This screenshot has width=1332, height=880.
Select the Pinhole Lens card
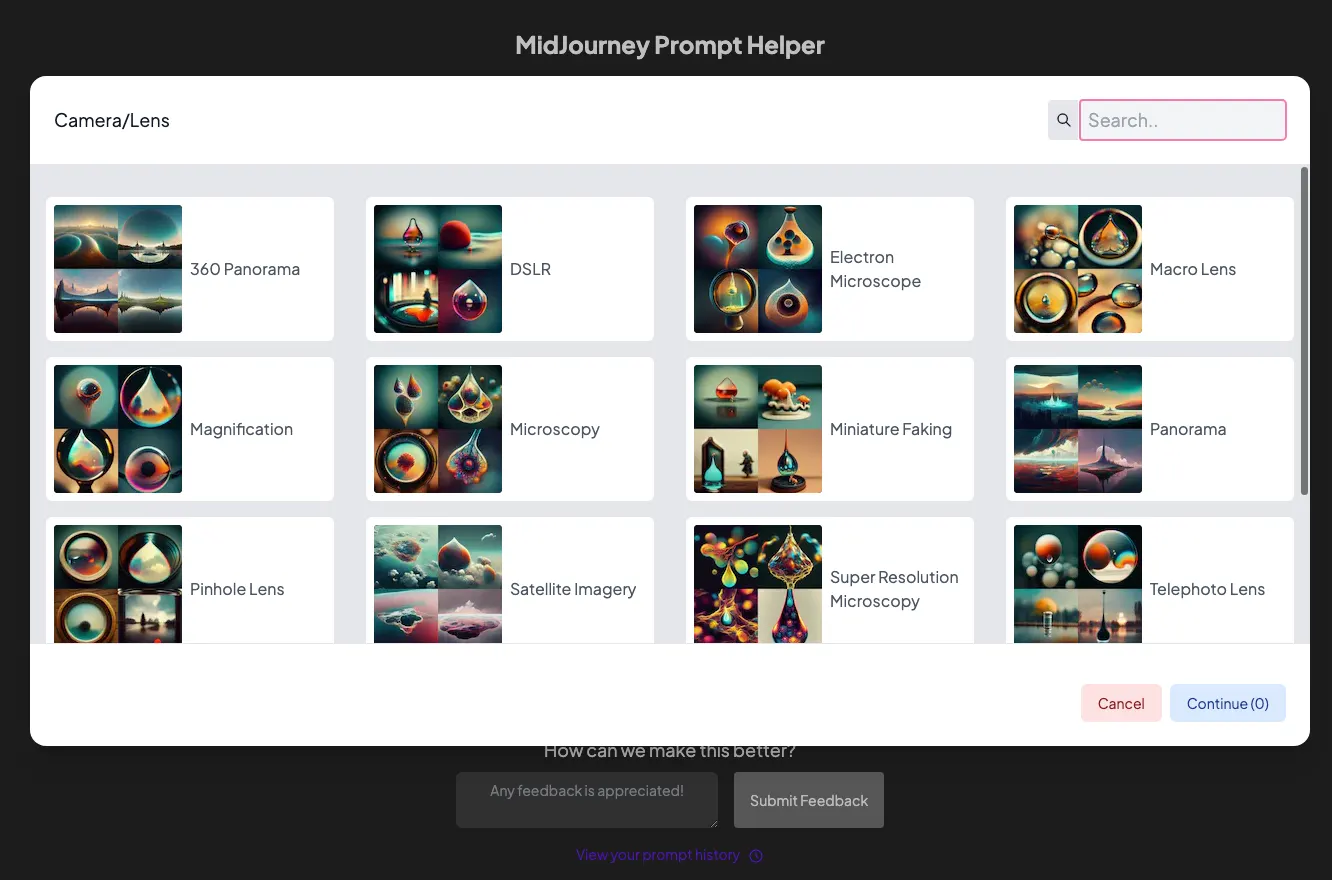(190, 581)
